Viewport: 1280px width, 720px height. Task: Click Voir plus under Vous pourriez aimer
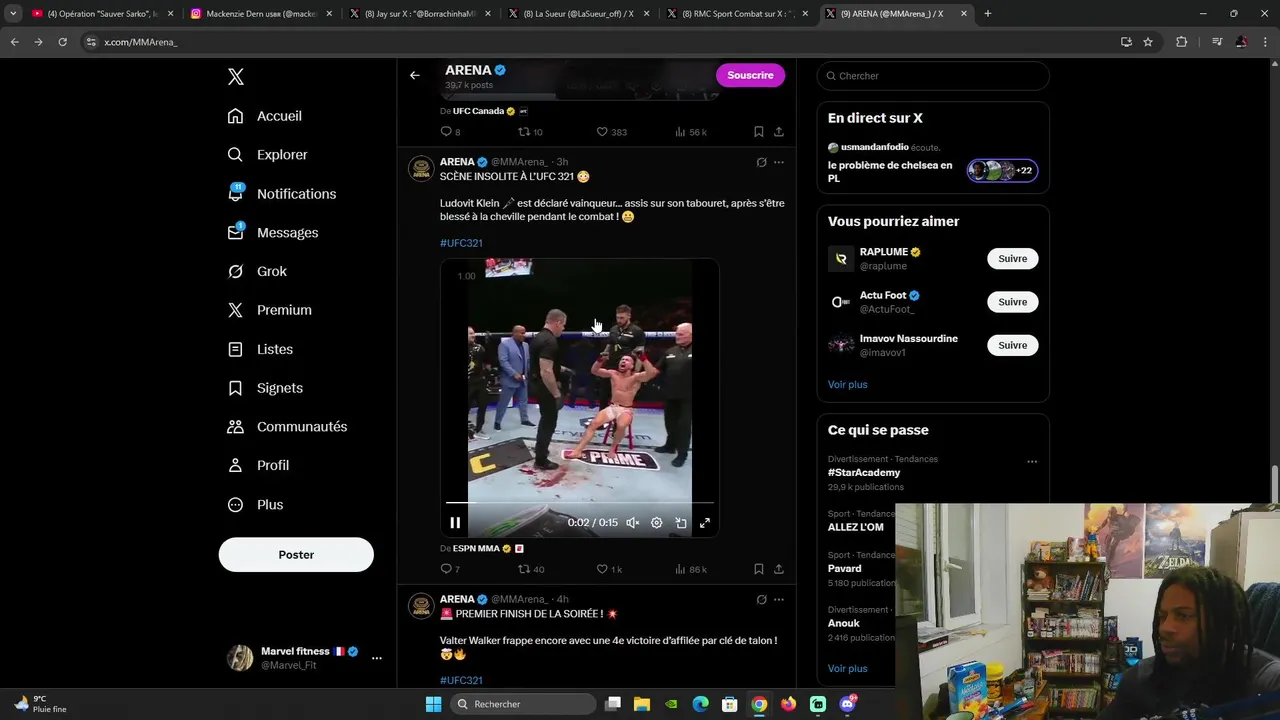pyautogui.click(x=847, y=385)
